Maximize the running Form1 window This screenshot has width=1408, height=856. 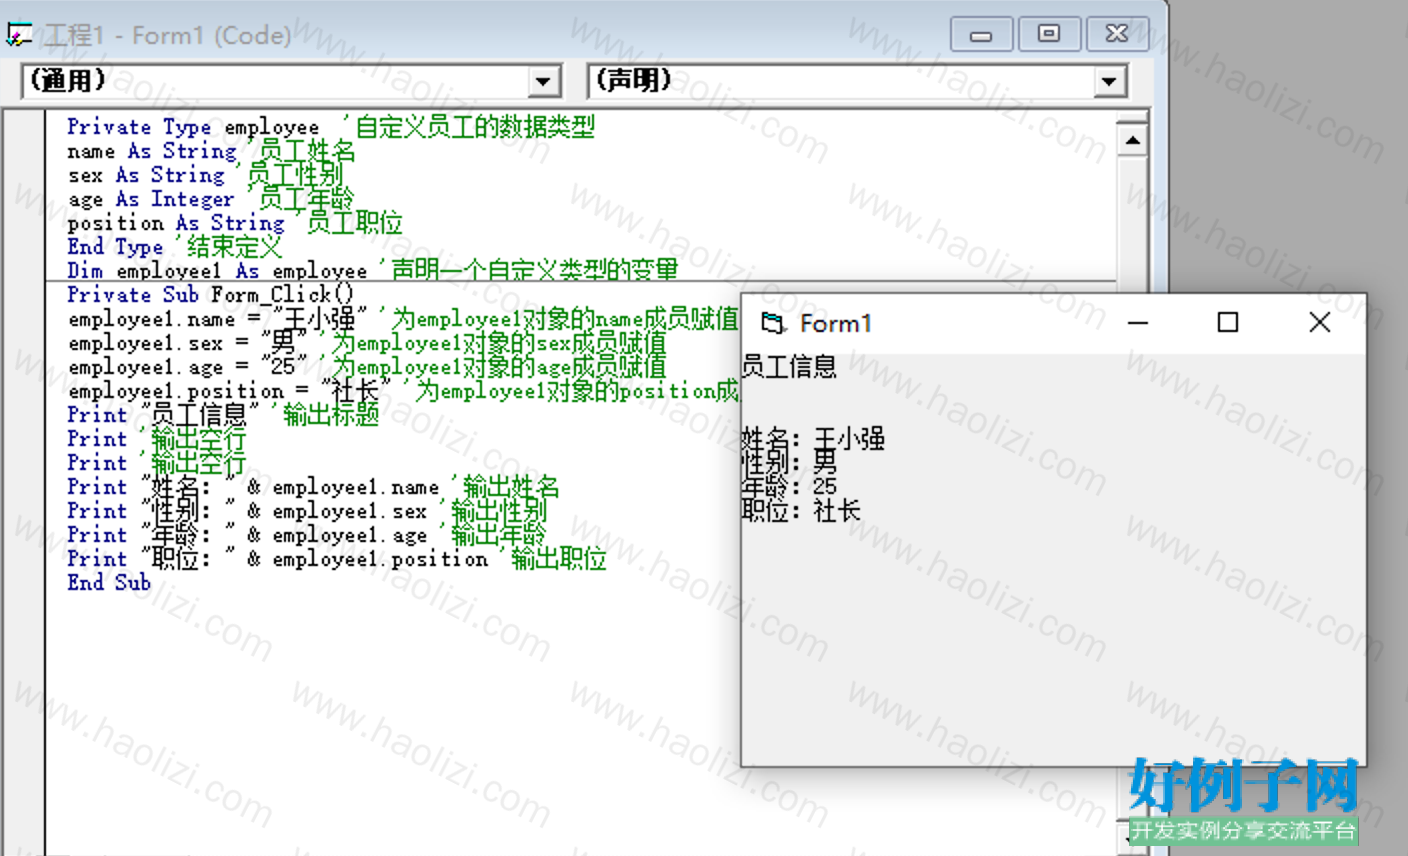click(x=1228, y=322)
